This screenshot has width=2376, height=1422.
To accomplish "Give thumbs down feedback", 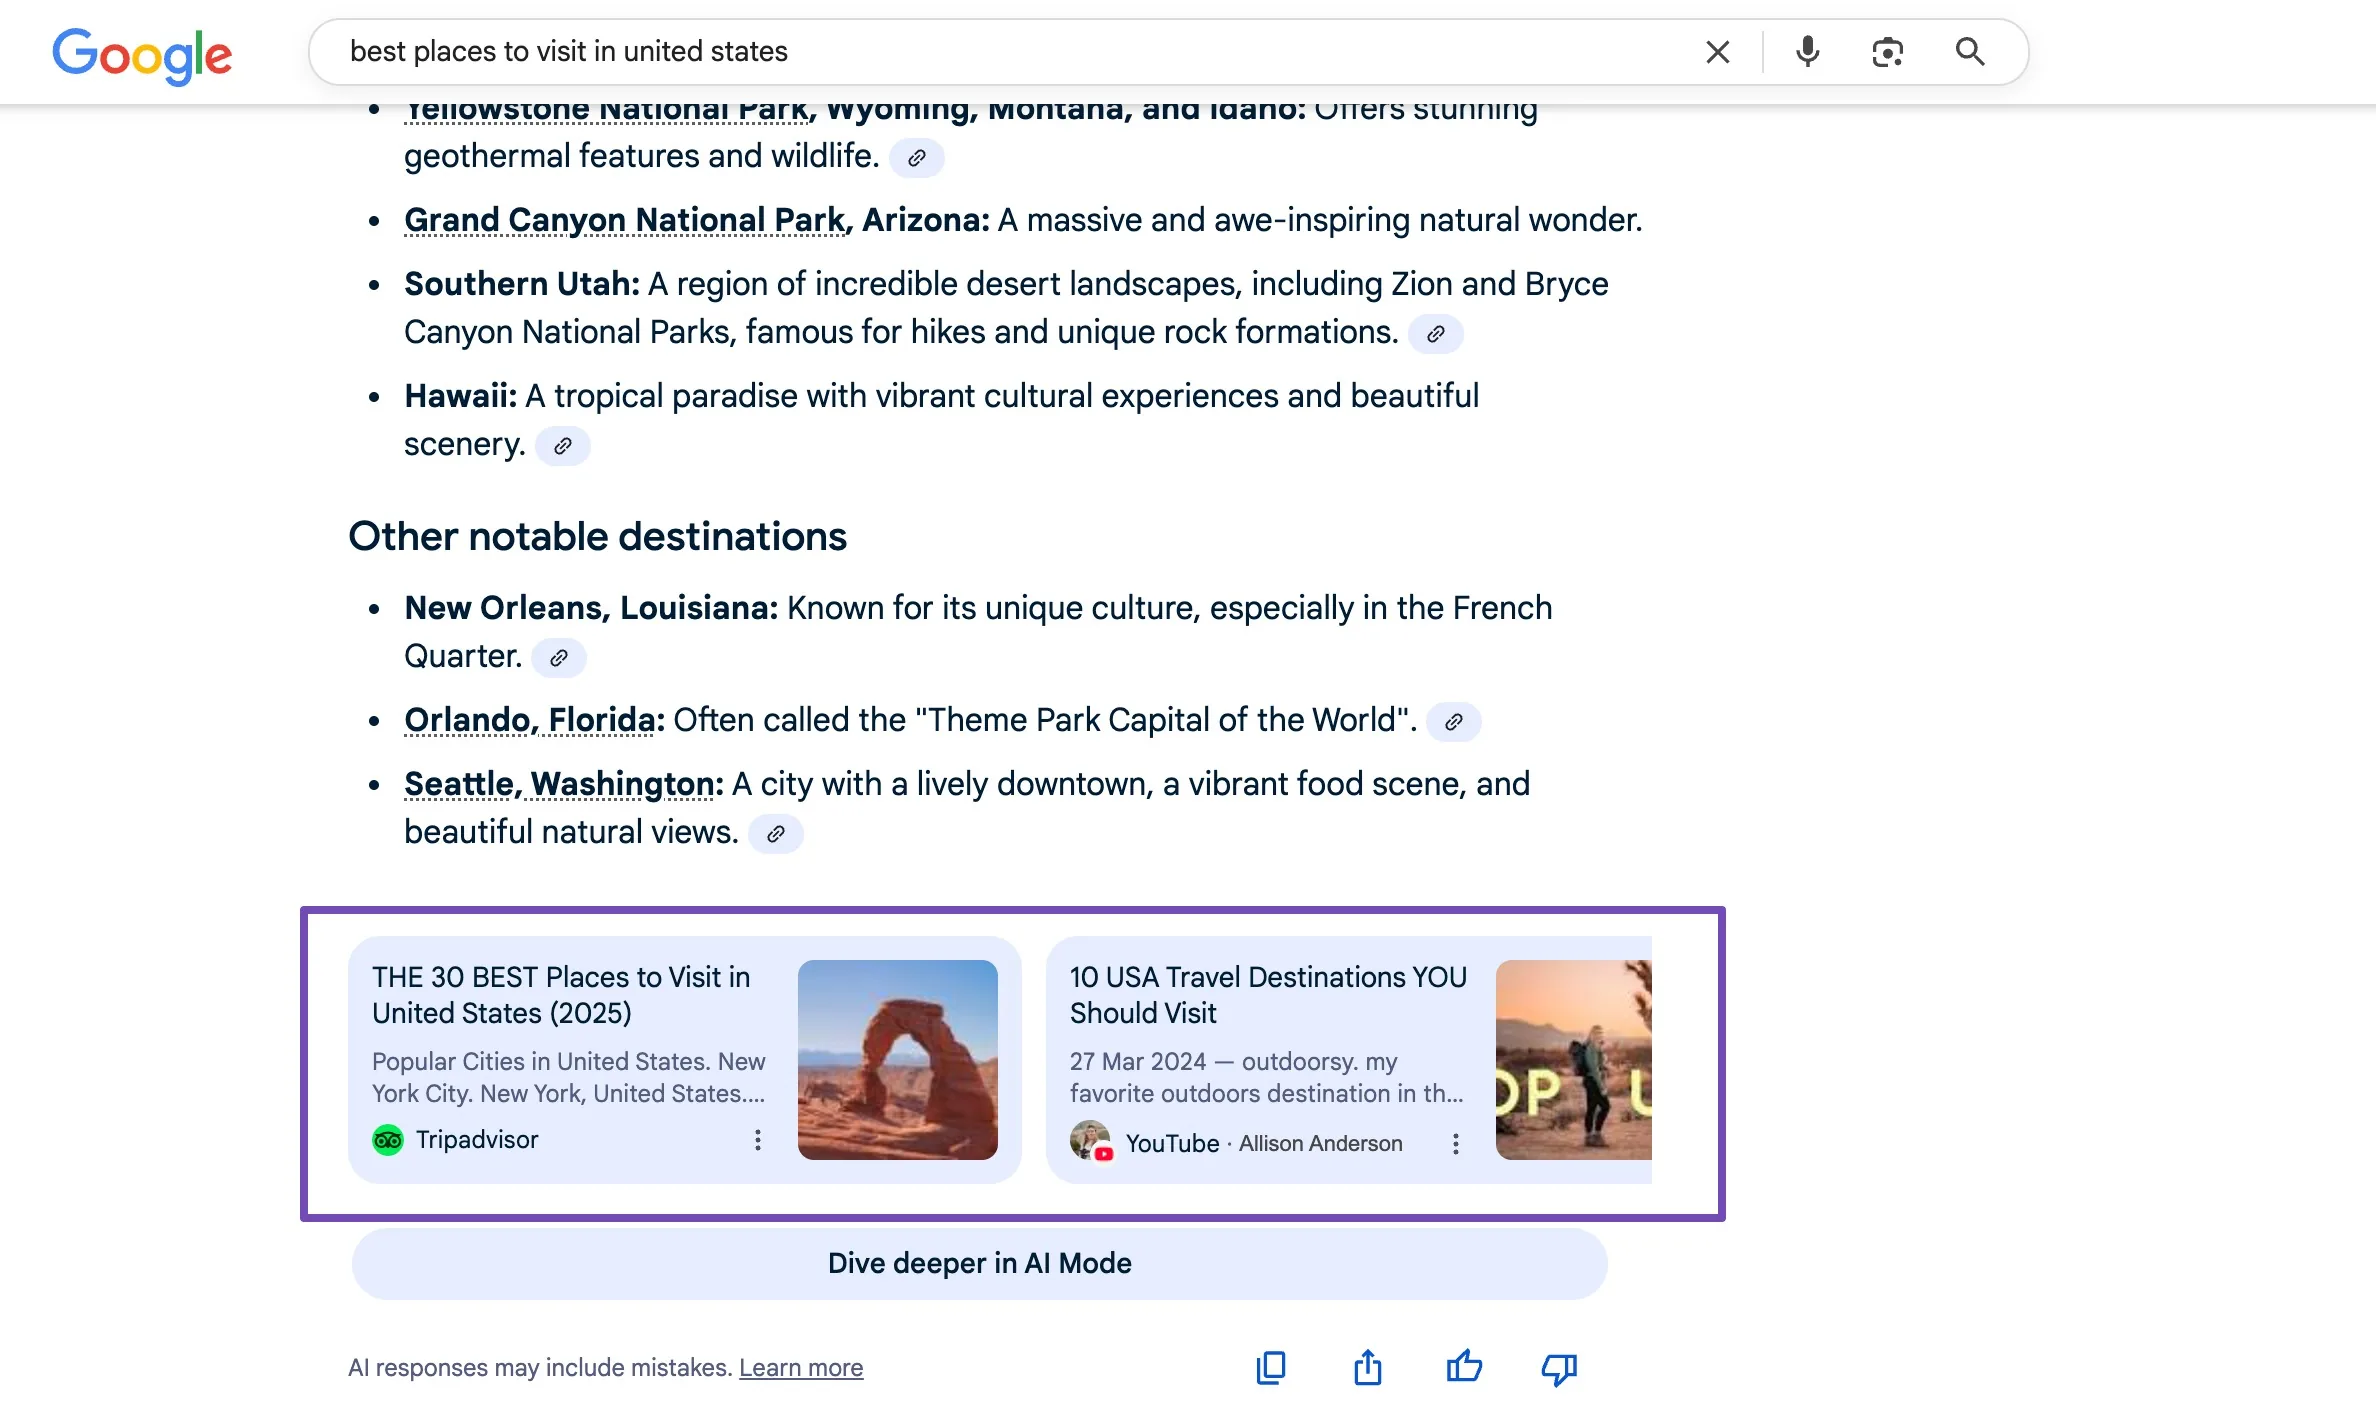I will click(1559, 1367).
